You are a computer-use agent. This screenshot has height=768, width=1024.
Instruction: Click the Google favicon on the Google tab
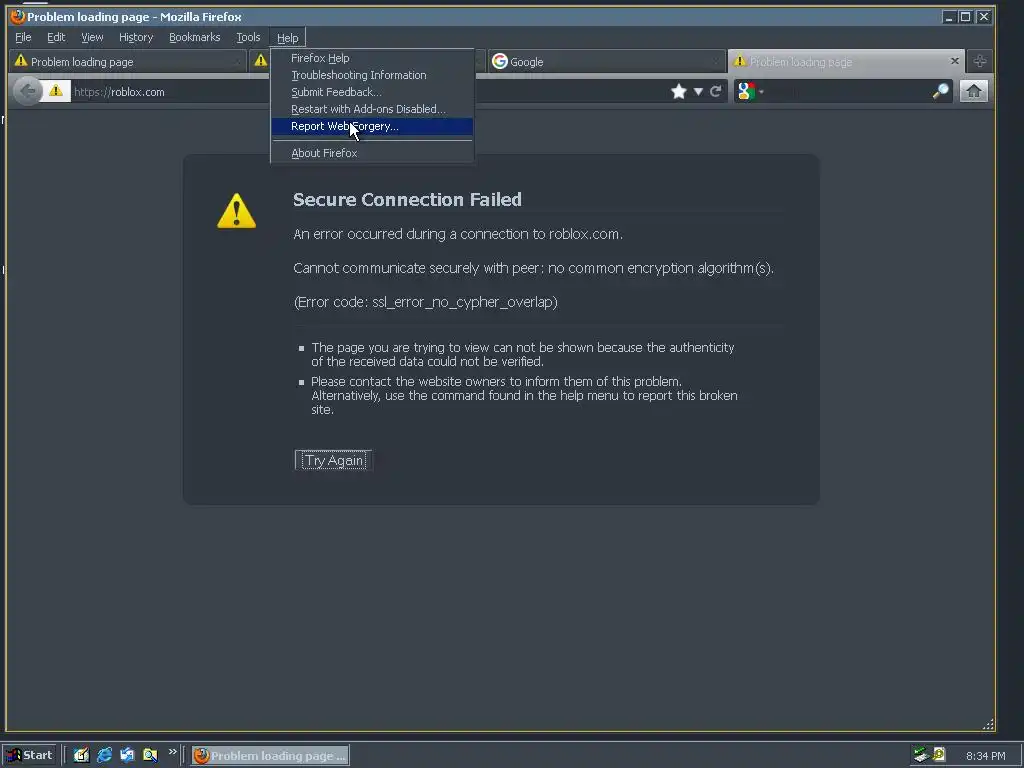click(x=500, y=61)
